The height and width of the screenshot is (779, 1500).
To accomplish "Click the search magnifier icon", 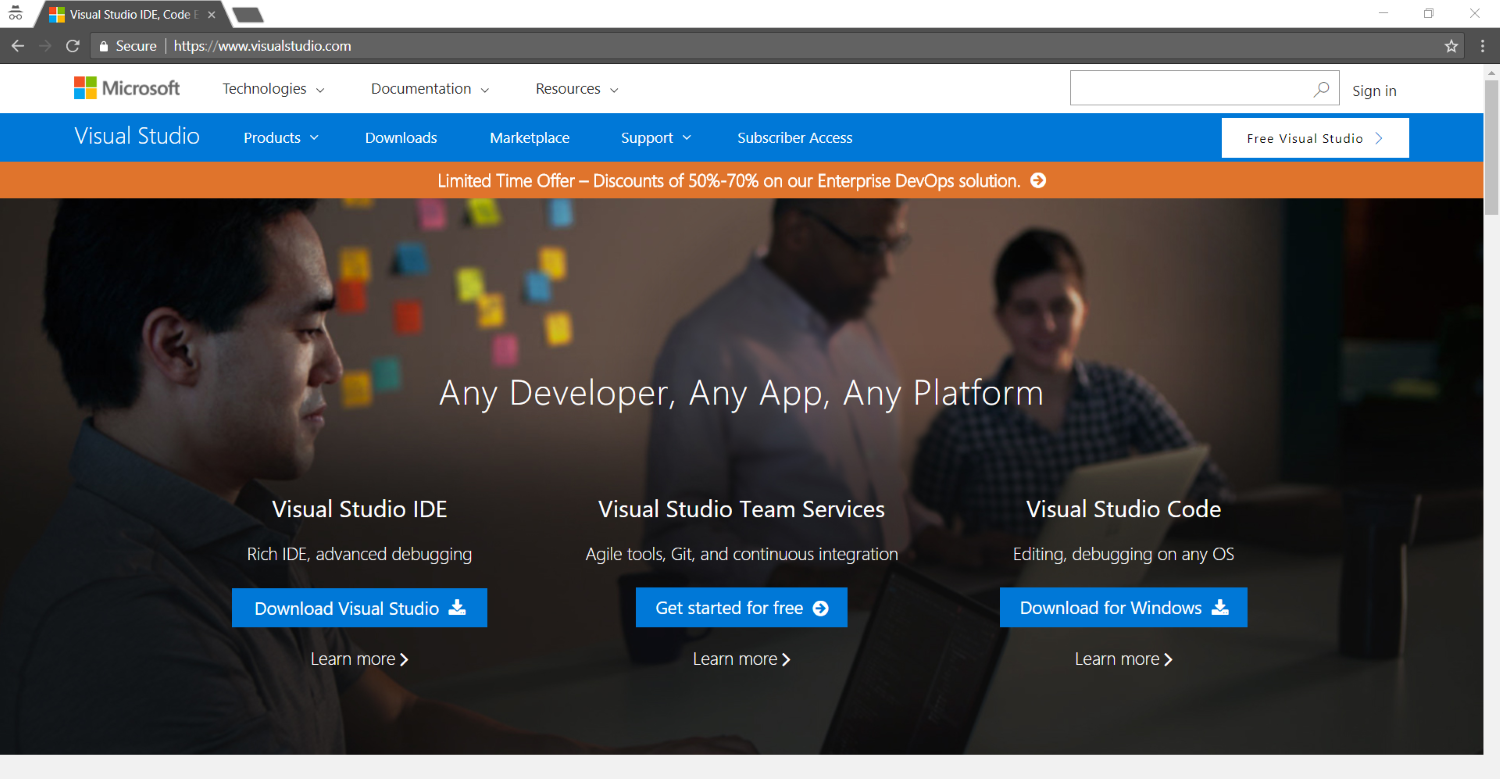I will click(1321, 89).
